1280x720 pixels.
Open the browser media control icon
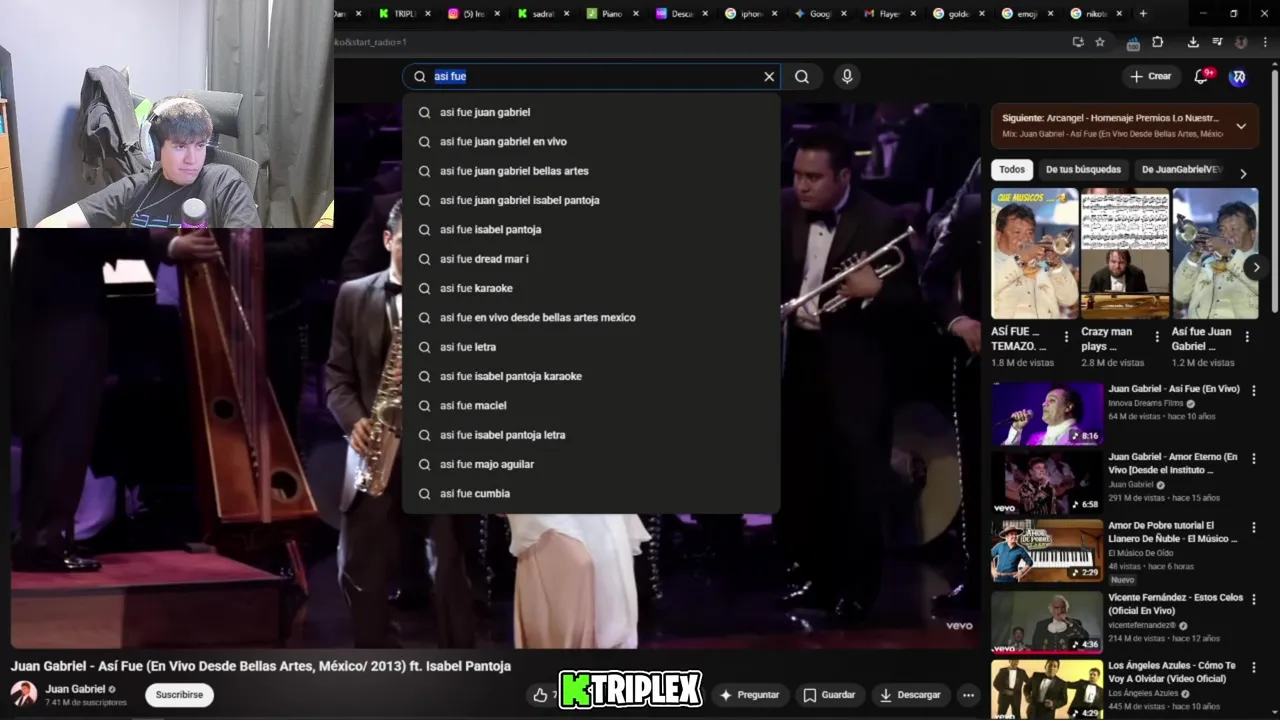tap(1217, 42)
